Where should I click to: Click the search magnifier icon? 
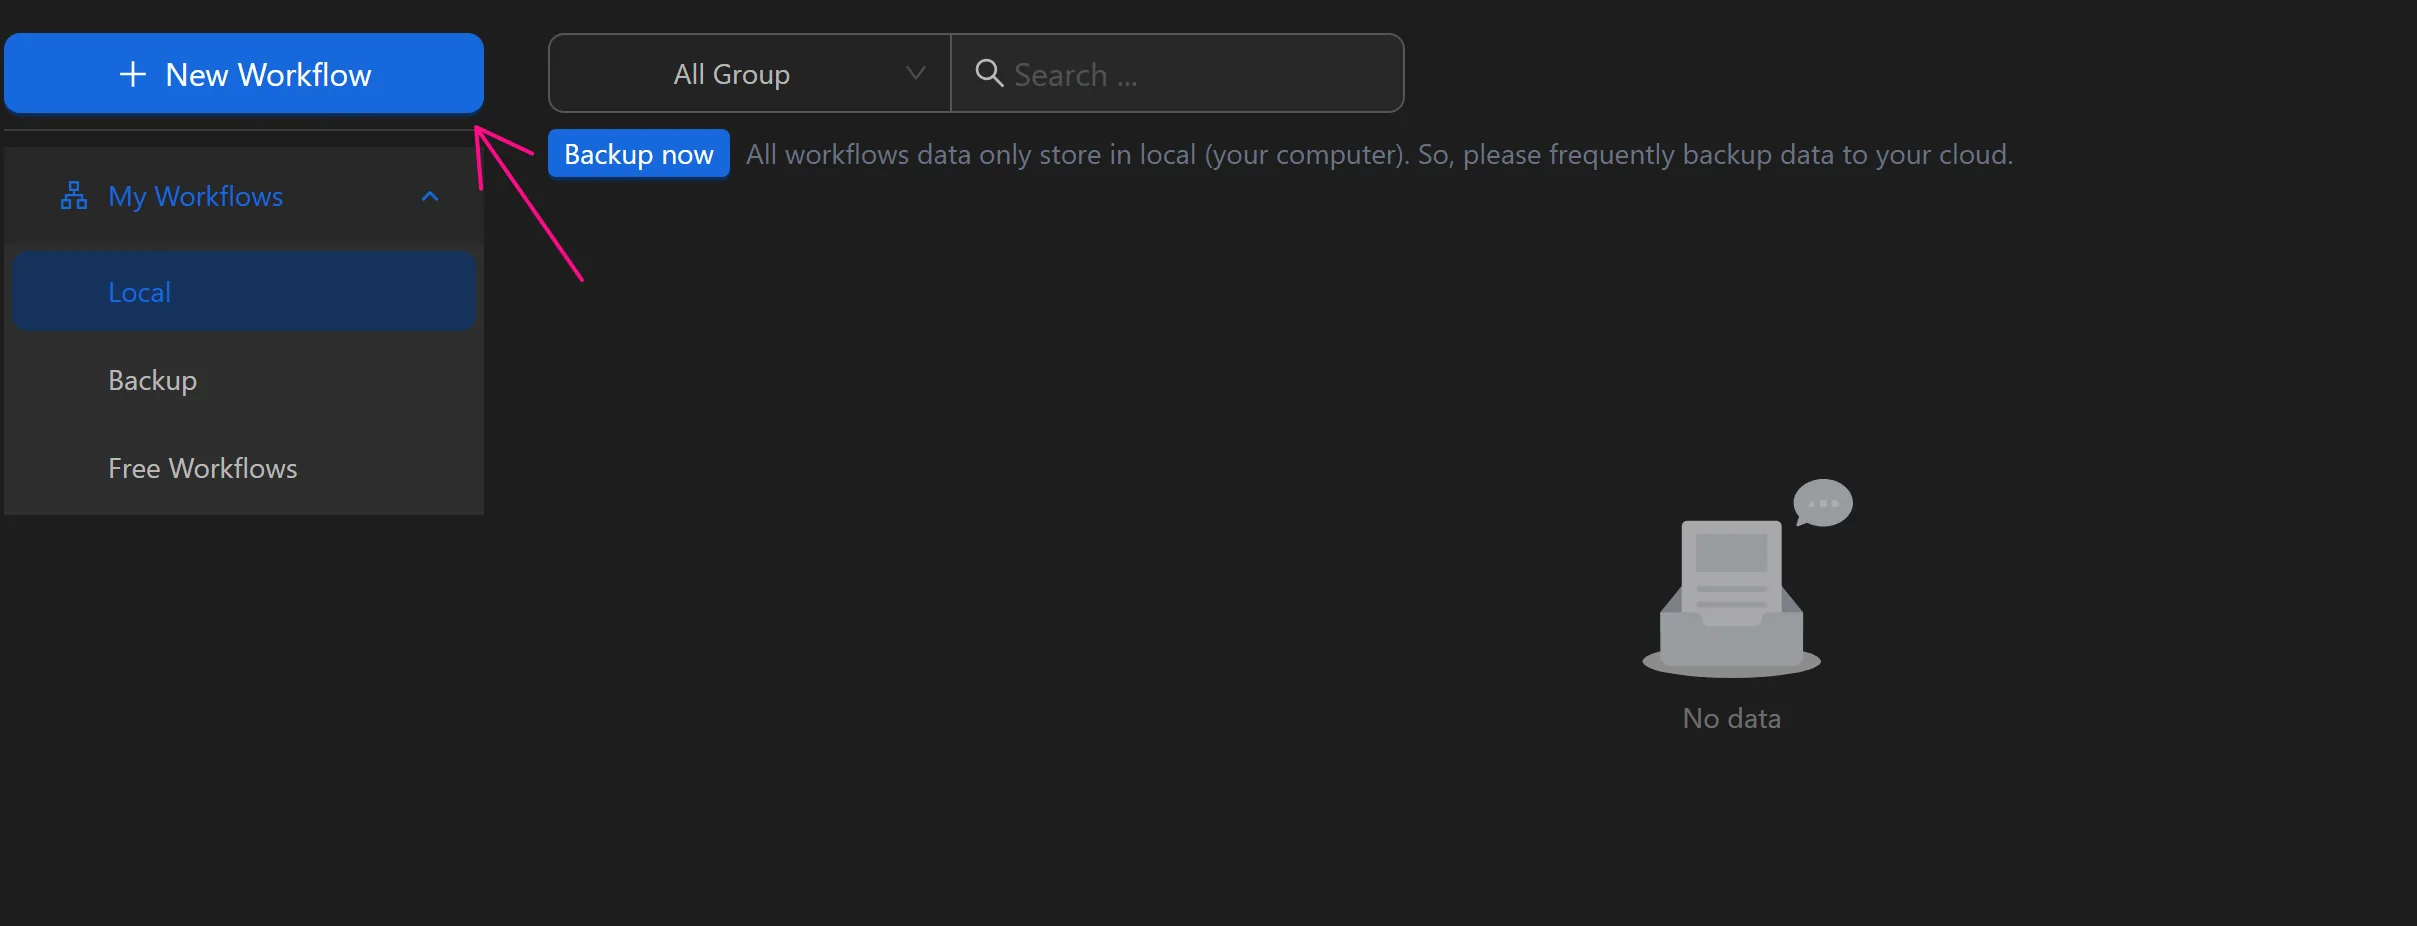pyautogui.click(x=988, y=73)
